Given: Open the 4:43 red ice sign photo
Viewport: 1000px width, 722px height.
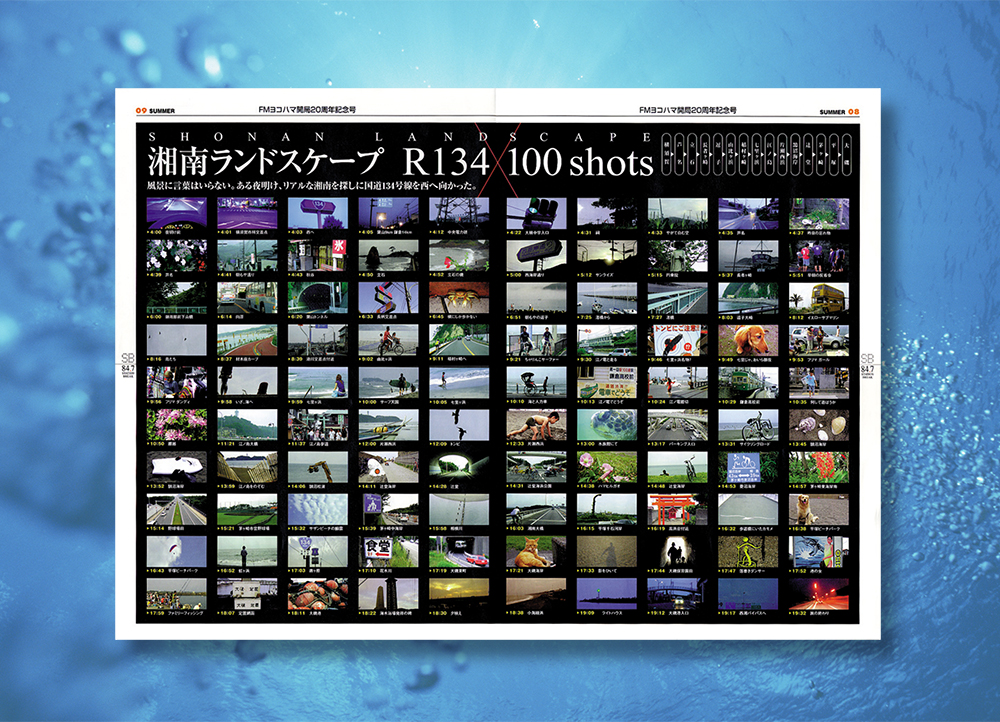Looking at the screenshot, I should pos(318,254).
